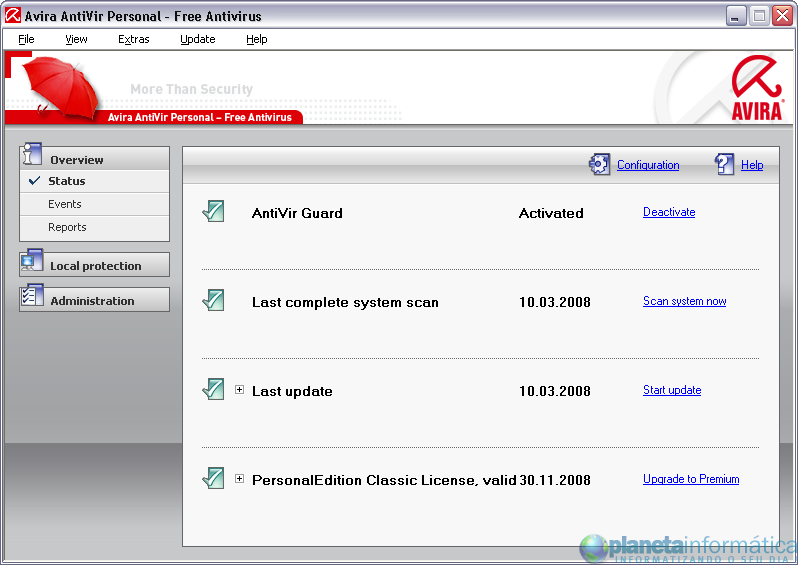Open the Administration section
The width and height of the screenshot is (798, 565).
pos(95,300)
